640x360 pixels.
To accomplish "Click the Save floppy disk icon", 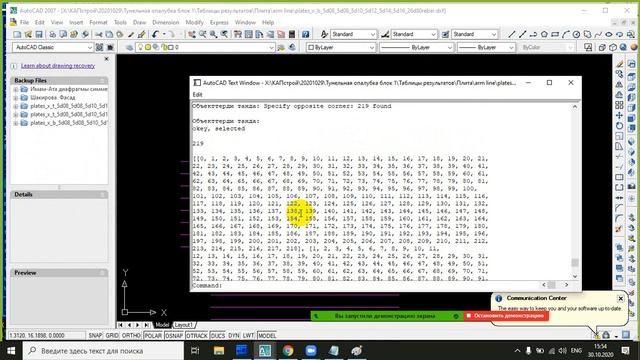I will click(39, 35).
